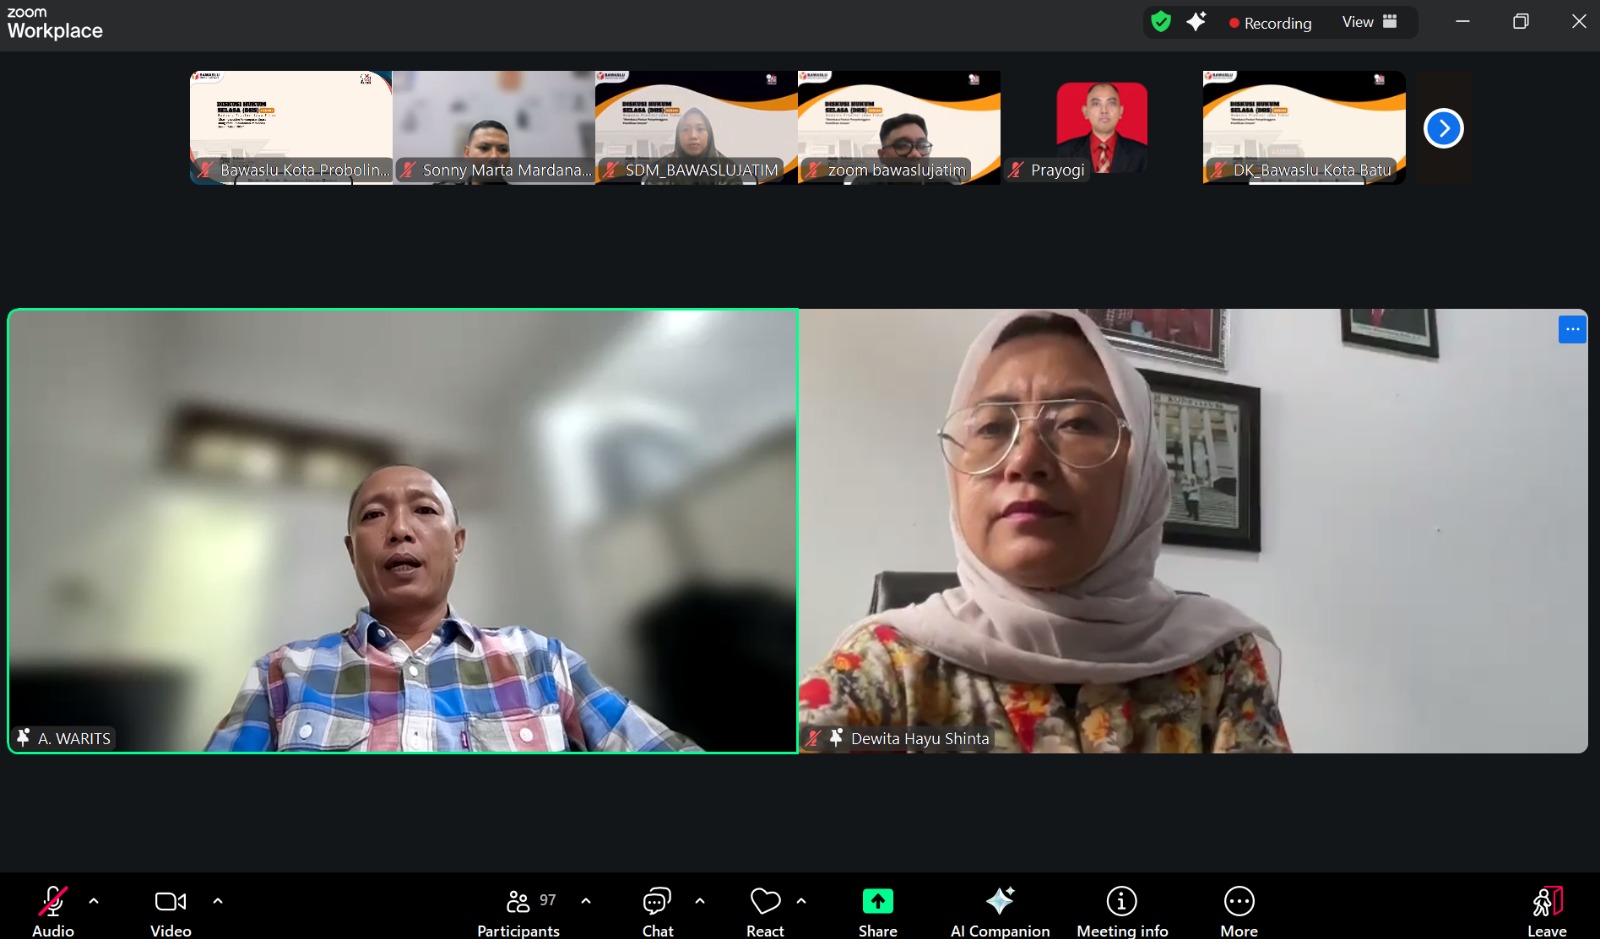The height and width of the screenshot is (939, 1600).
Task: Click muted mic icon on zoom bawaslujatim
Action: pos(813,170)
